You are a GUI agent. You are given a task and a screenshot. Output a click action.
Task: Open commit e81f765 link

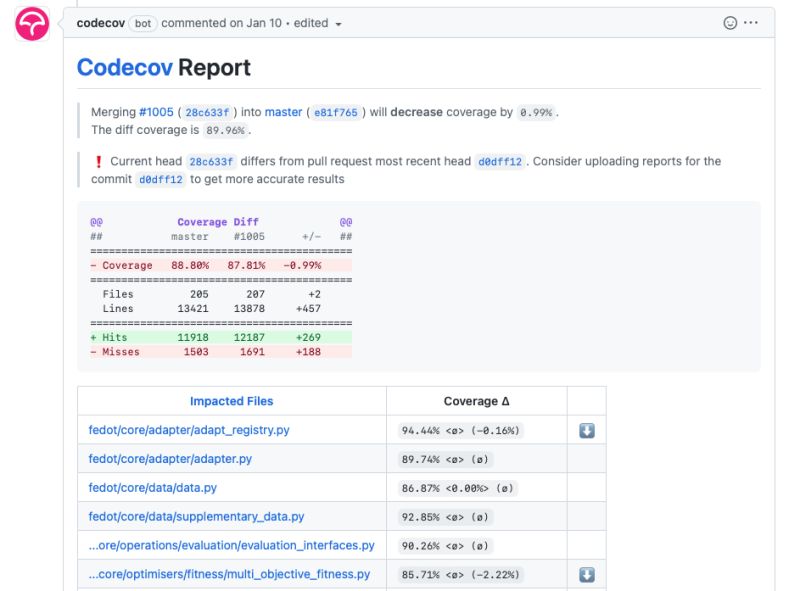coord(336,112)
